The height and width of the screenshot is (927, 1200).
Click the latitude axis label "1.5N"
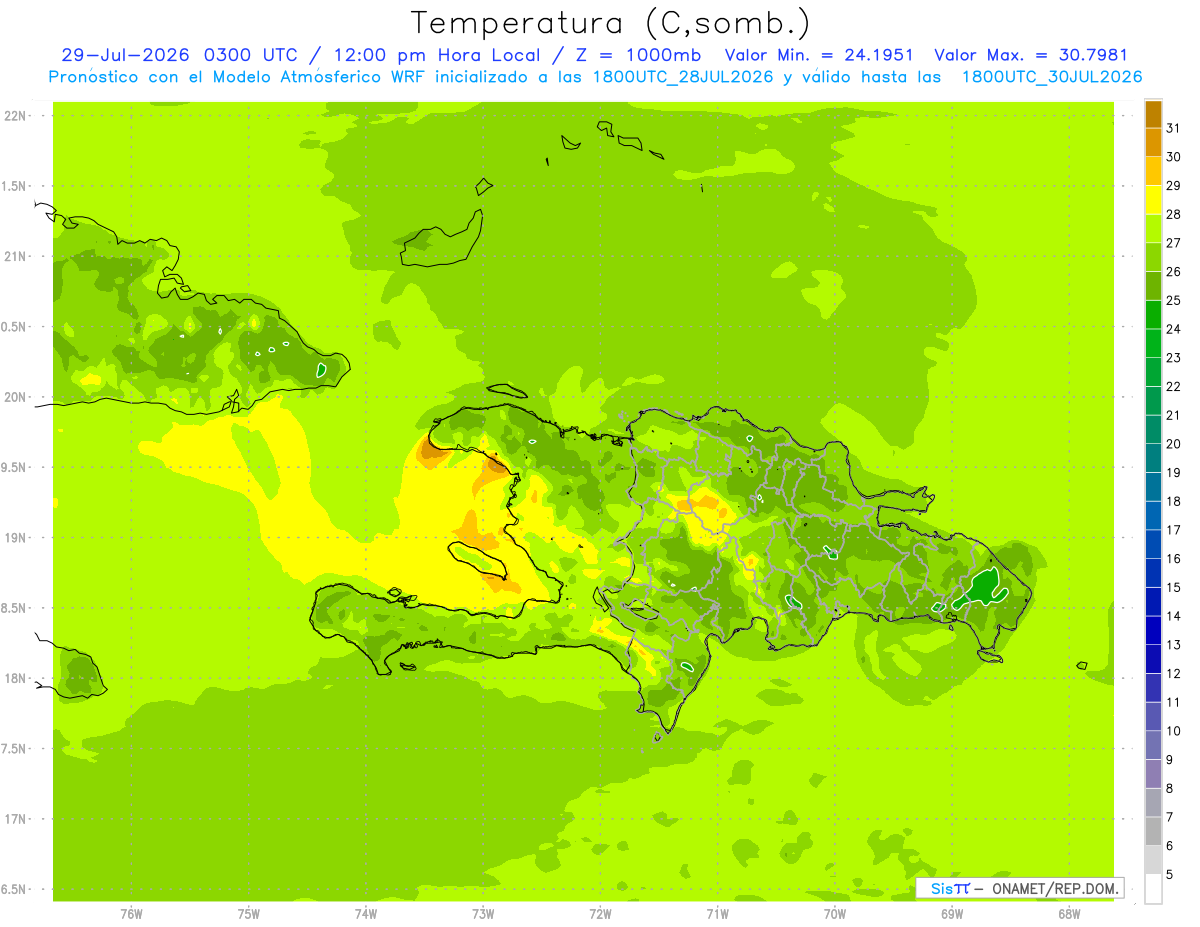click(x=14, y=186)
